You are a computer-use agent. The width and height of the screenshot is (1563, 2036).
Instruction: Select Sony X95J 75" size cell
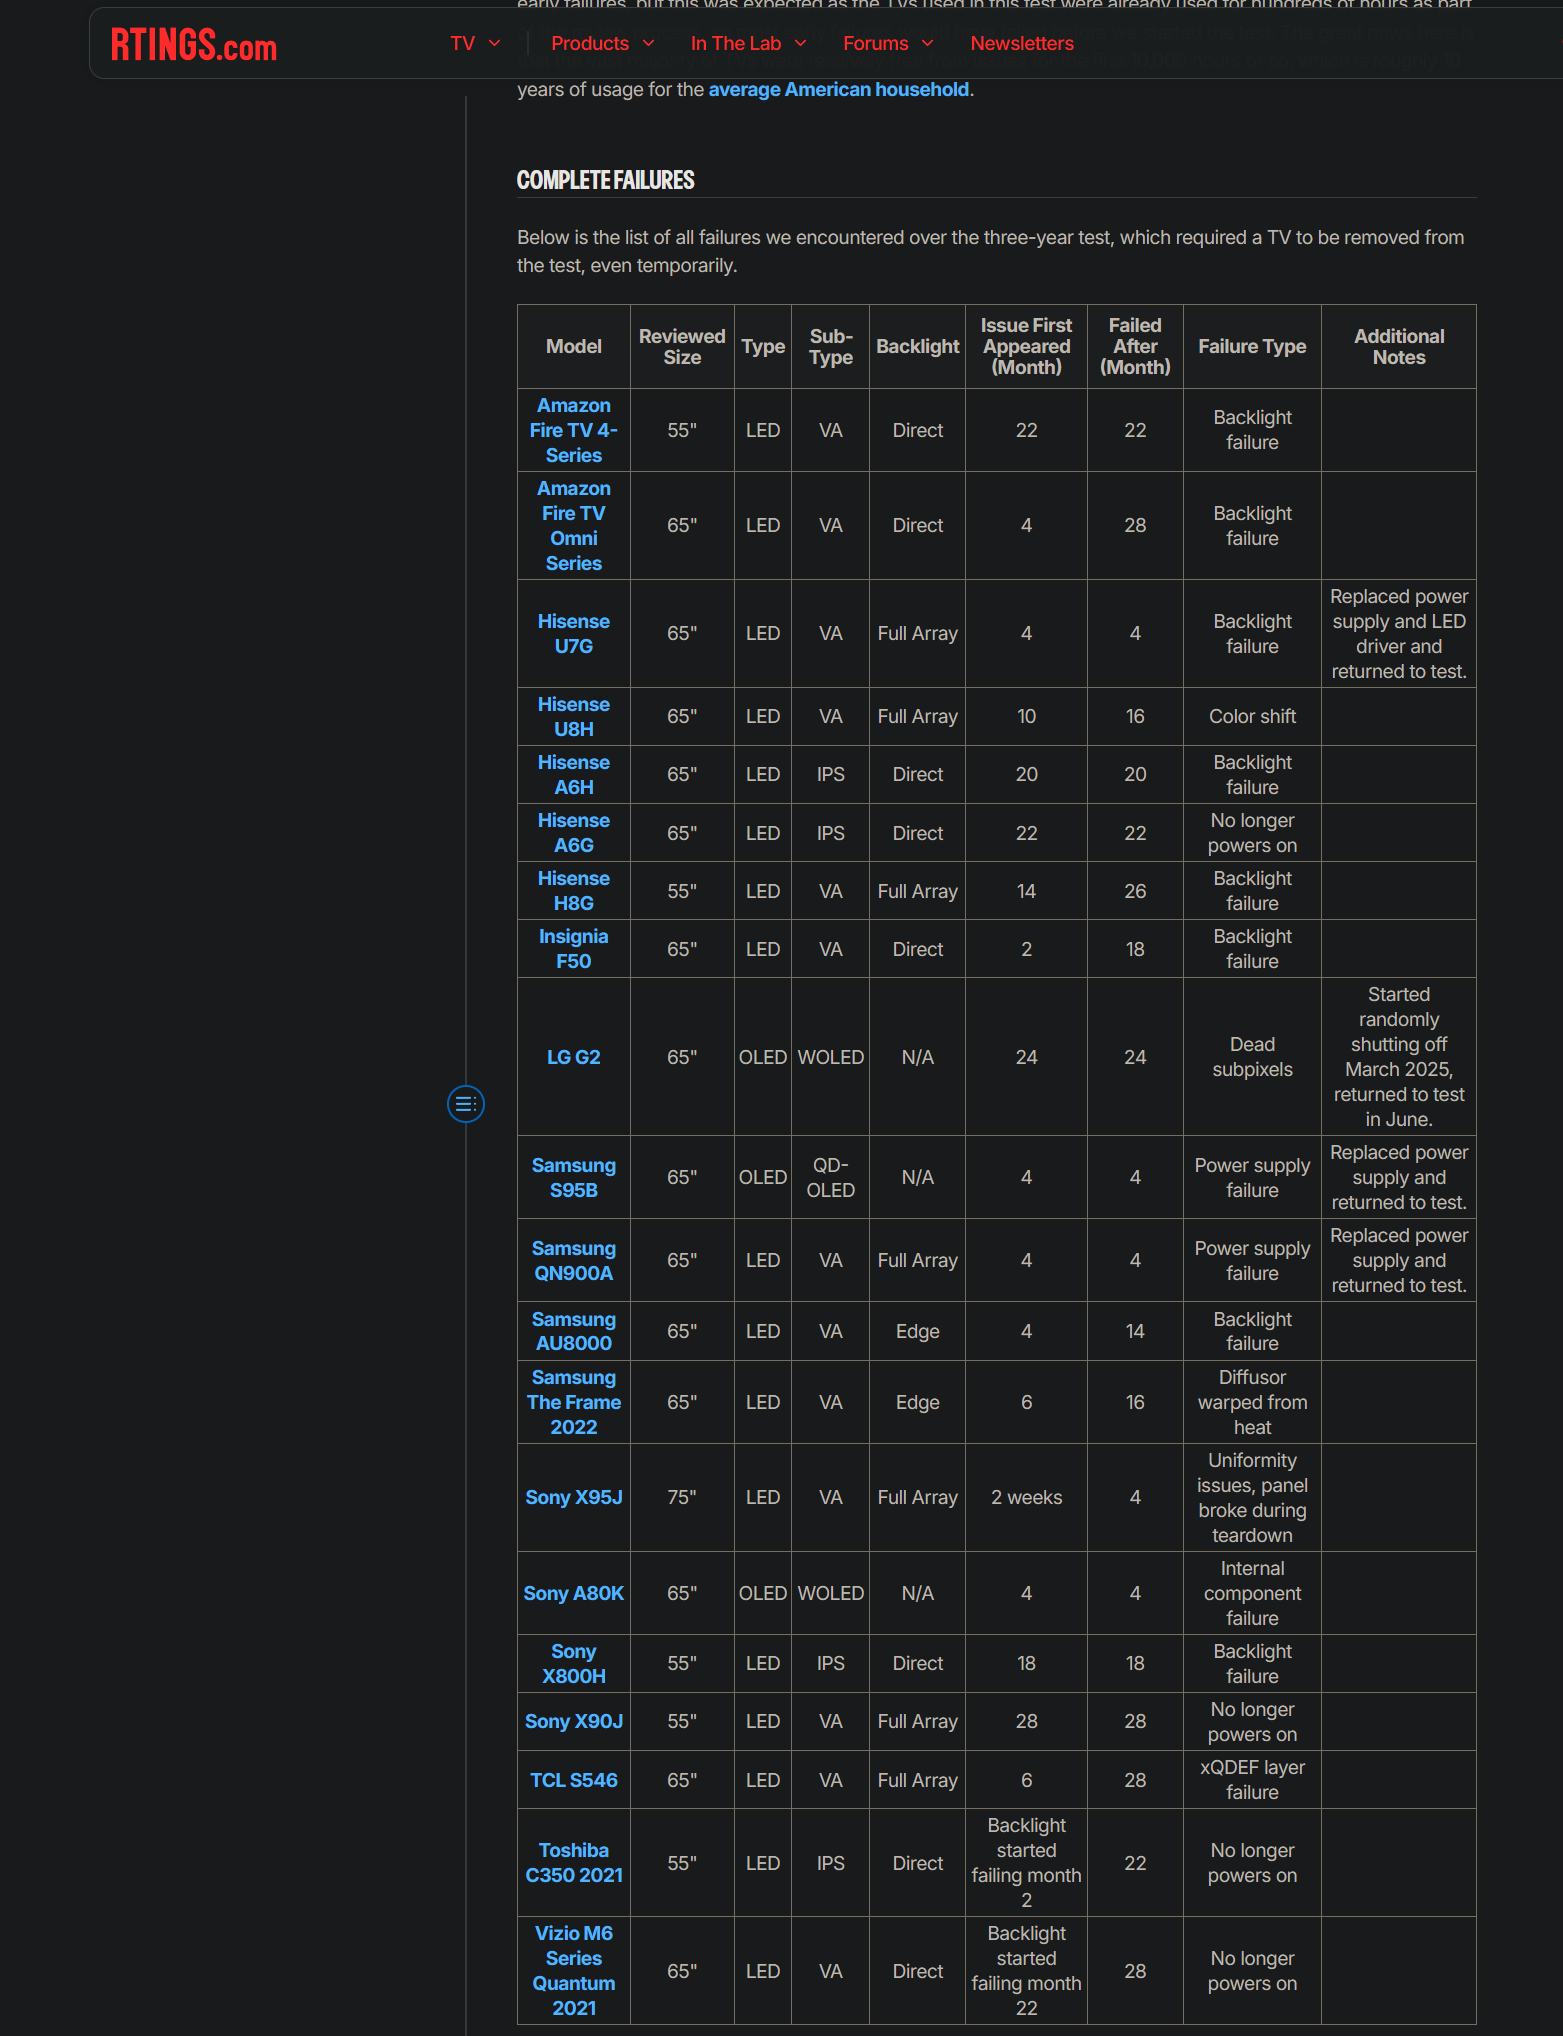click(x=682, y=1497)
